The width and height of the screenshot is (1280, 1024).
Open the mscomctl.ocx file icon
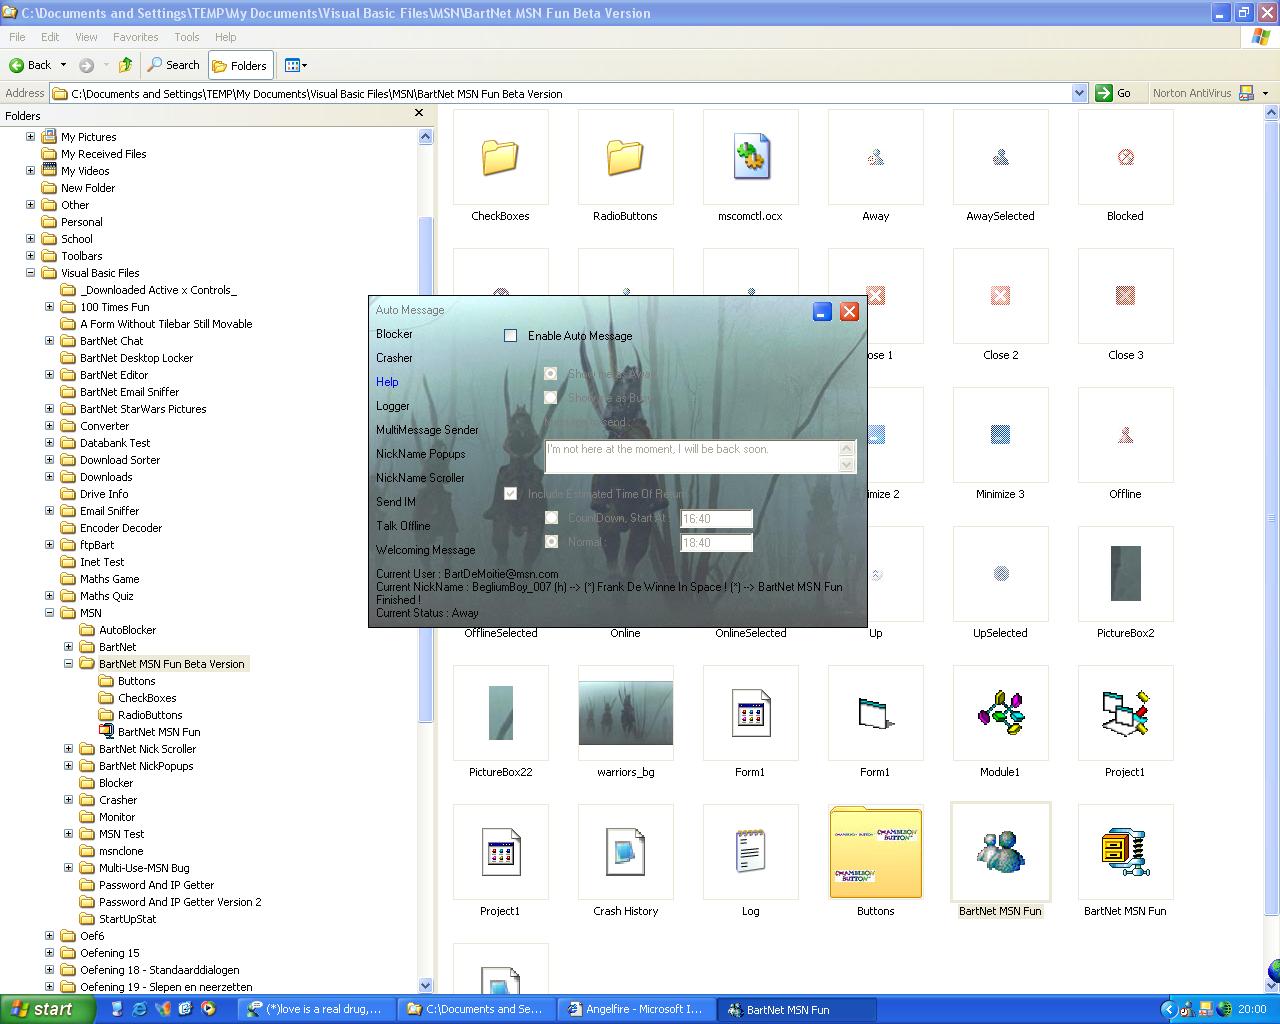pos(750,158)
